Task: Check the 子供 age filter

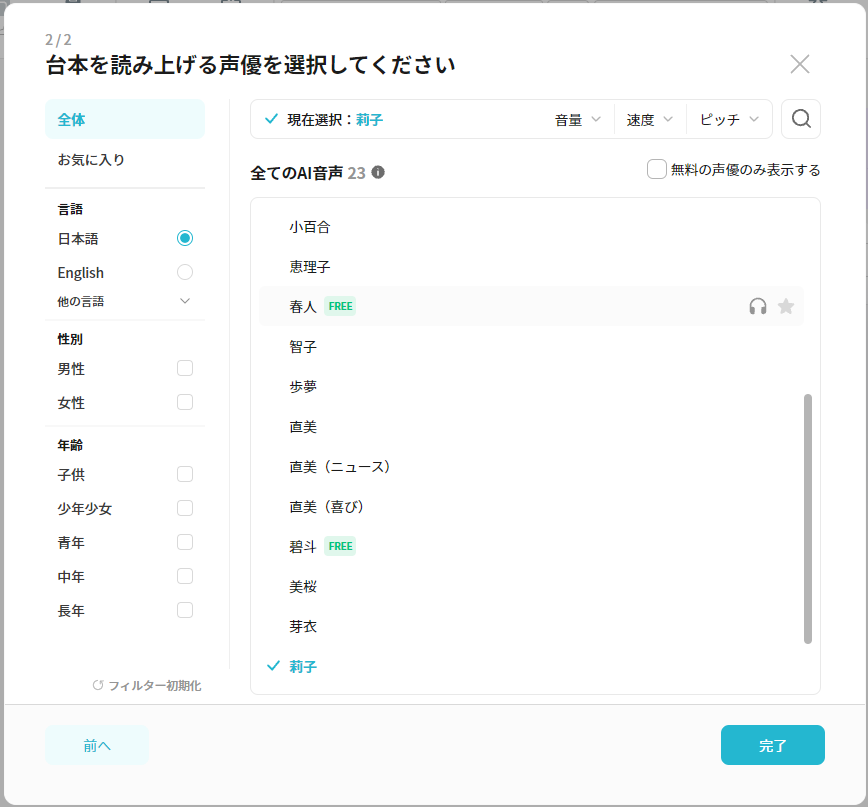Action: (185, 474)
